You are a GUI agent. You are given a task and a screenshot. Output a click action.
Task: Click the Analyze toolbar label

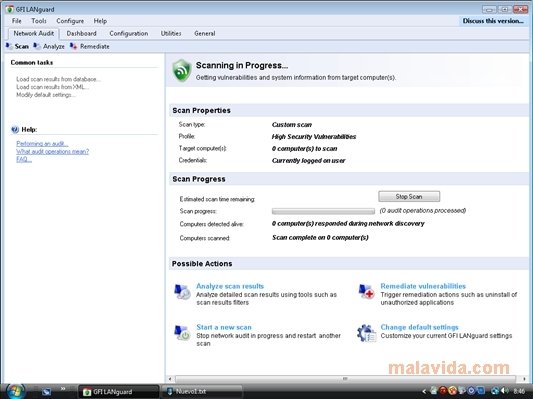(54, 47)
